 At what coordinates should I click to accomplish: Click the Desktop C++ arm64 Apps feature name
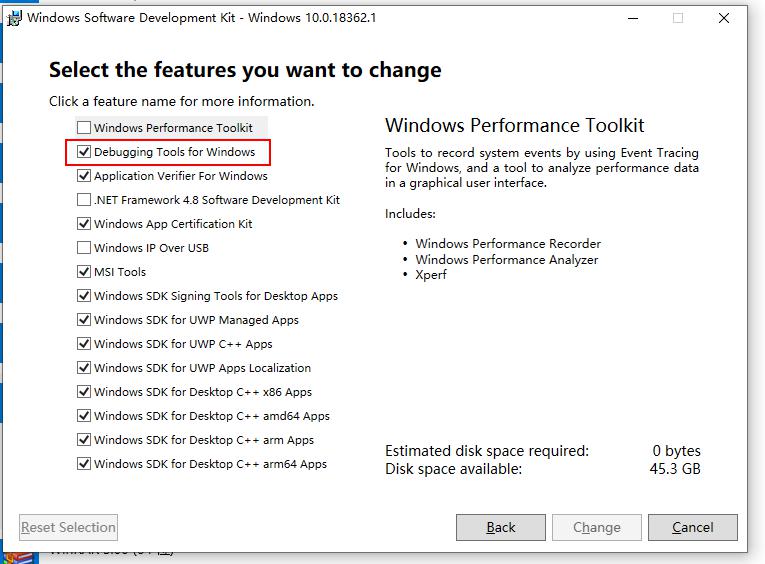tap(210, 464)
